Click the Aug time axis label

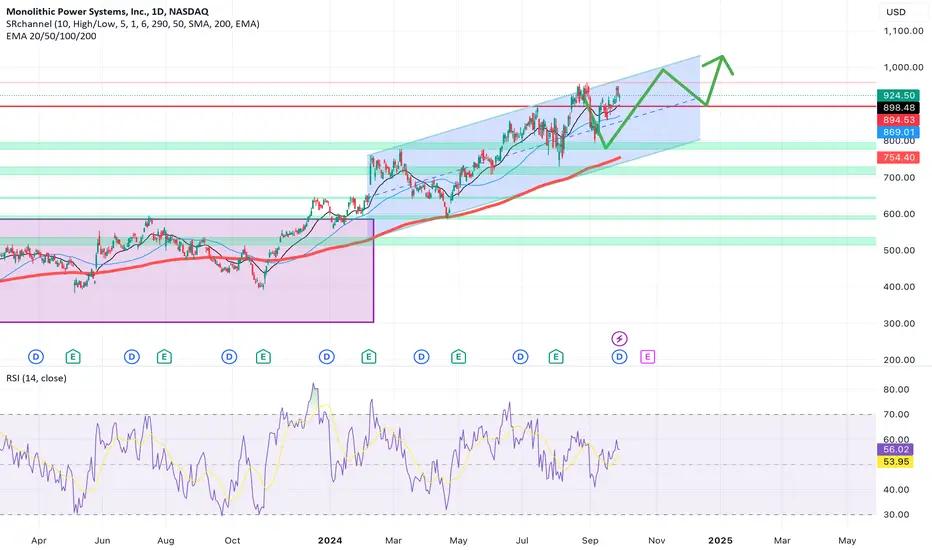click(166, 540)
